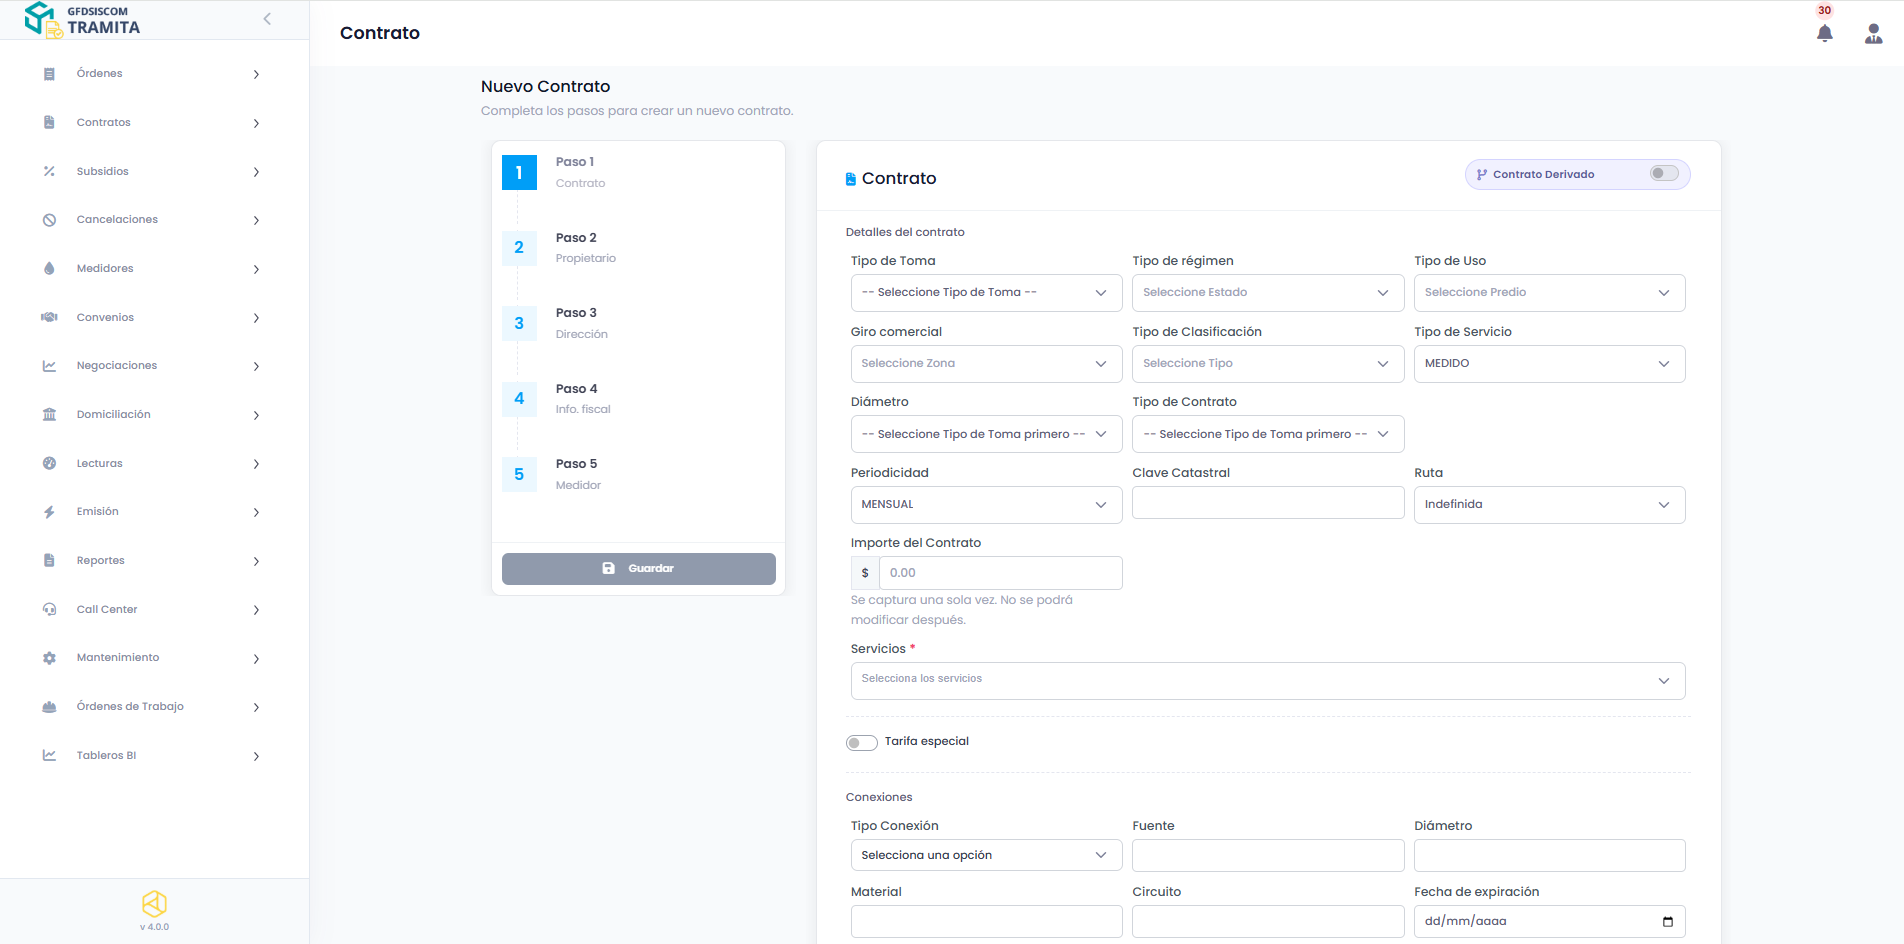Open the Tipo de Toma dropdown

click(x=985, y=293)
